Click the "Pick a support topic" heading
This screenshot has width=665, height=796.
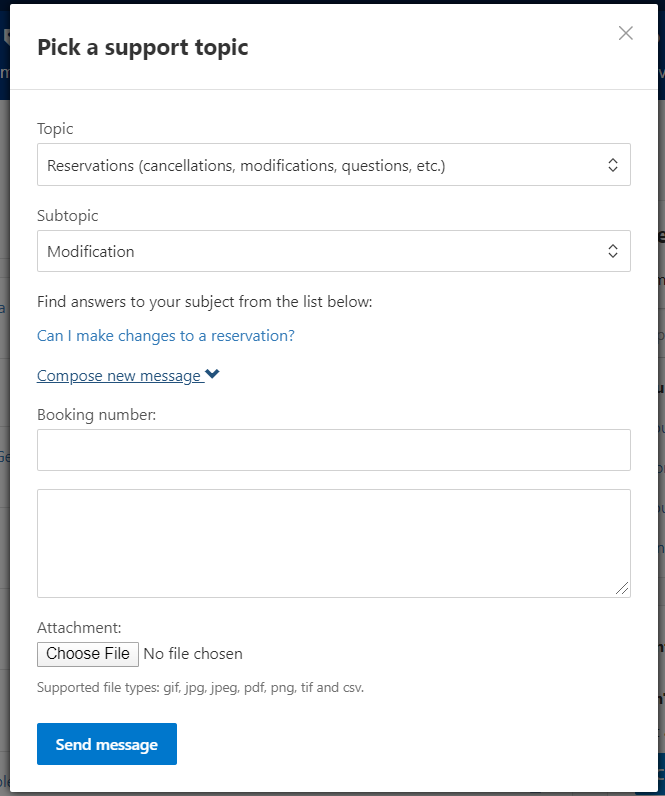tap(143, 47)
